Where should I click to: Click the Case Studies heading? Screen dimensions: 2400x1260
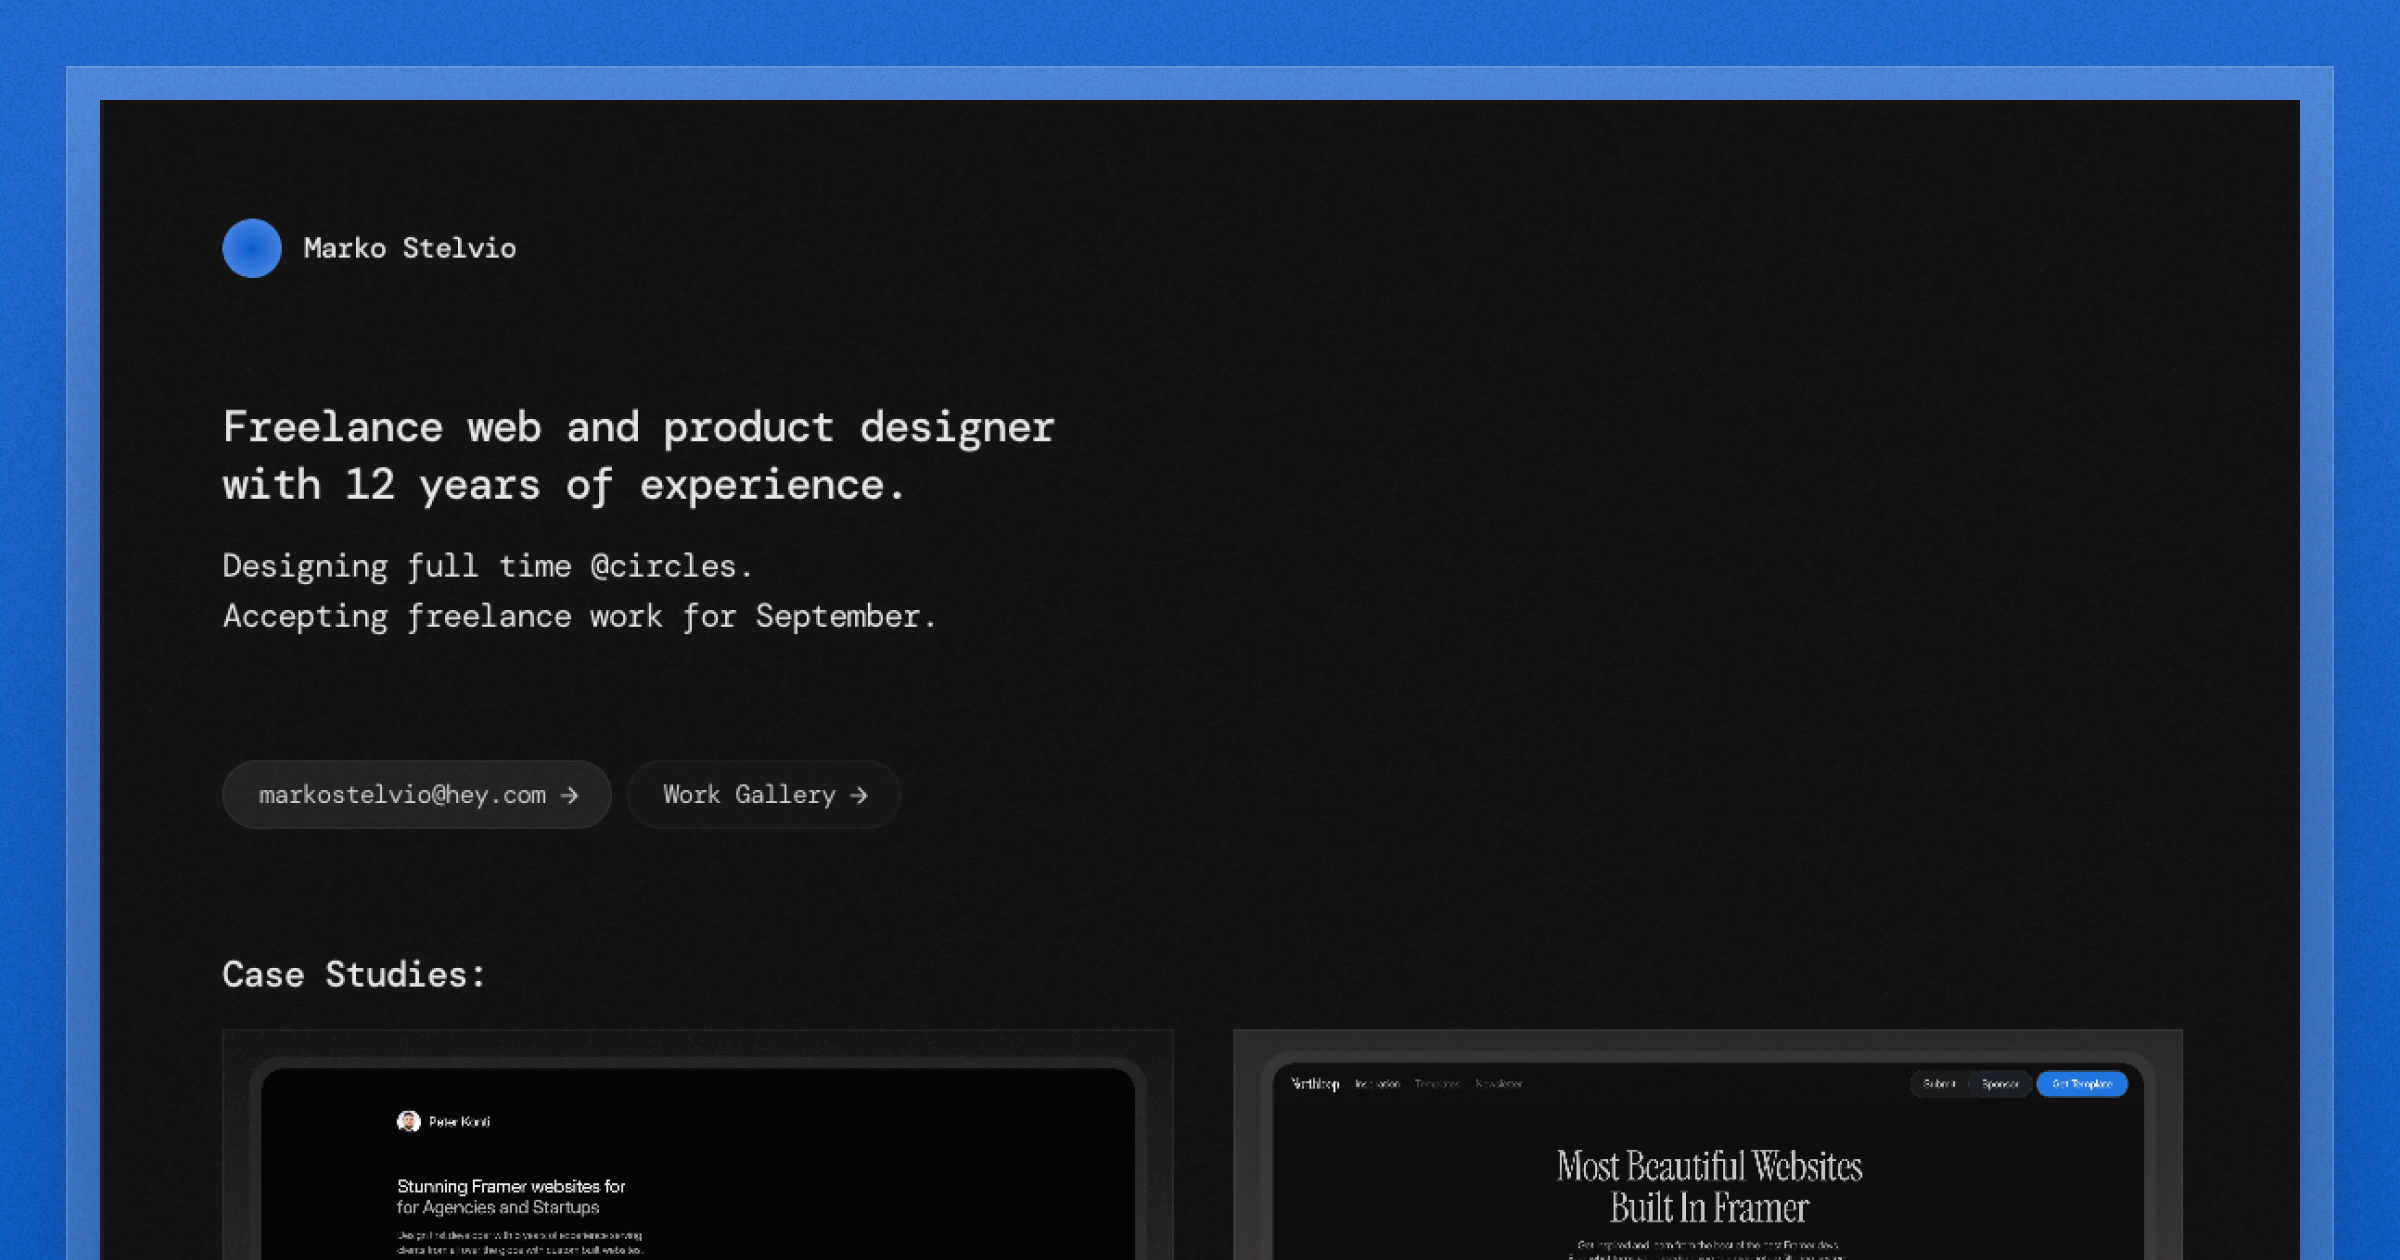click(353, 974)
